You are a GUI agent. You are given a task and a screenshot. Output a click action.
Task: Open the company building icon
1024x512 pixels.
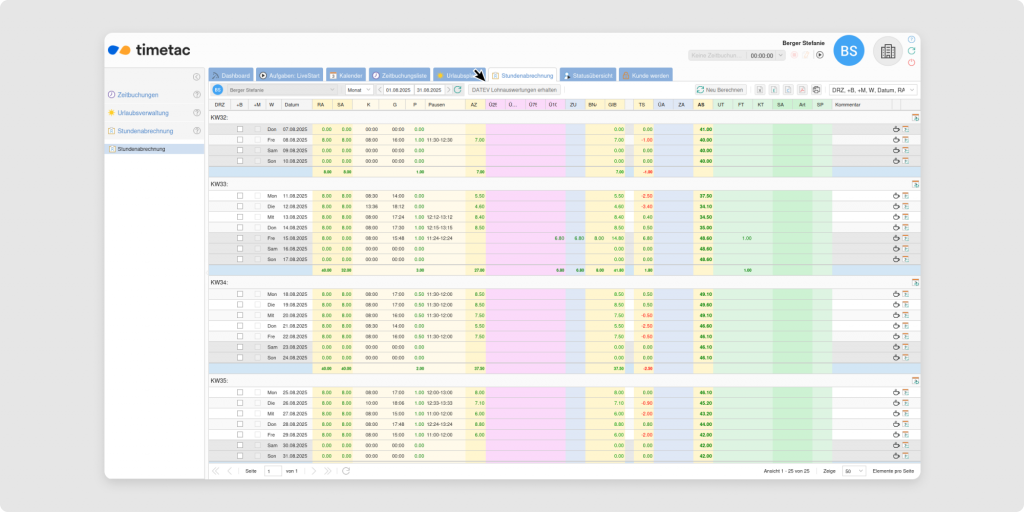coord(886,51)
